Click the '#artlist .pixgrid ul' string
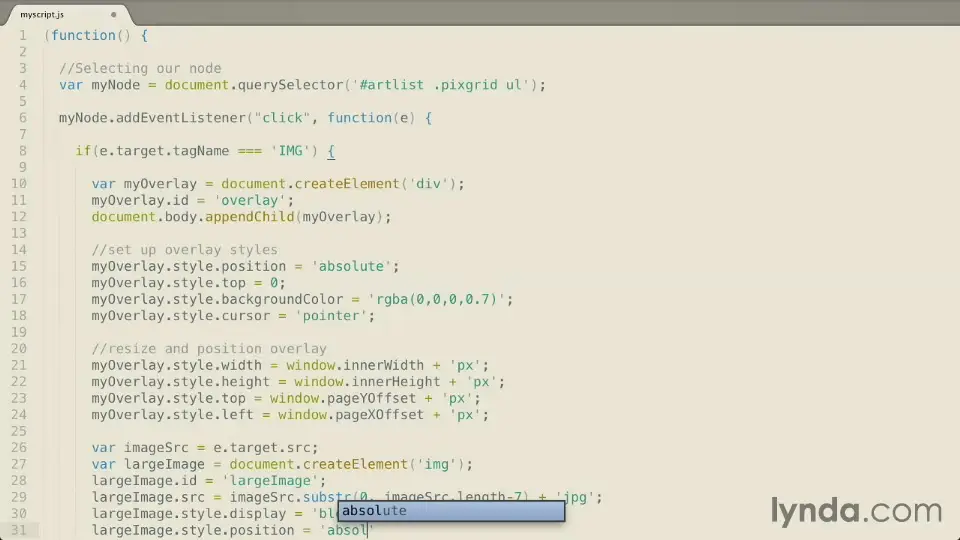 point(441,85)
